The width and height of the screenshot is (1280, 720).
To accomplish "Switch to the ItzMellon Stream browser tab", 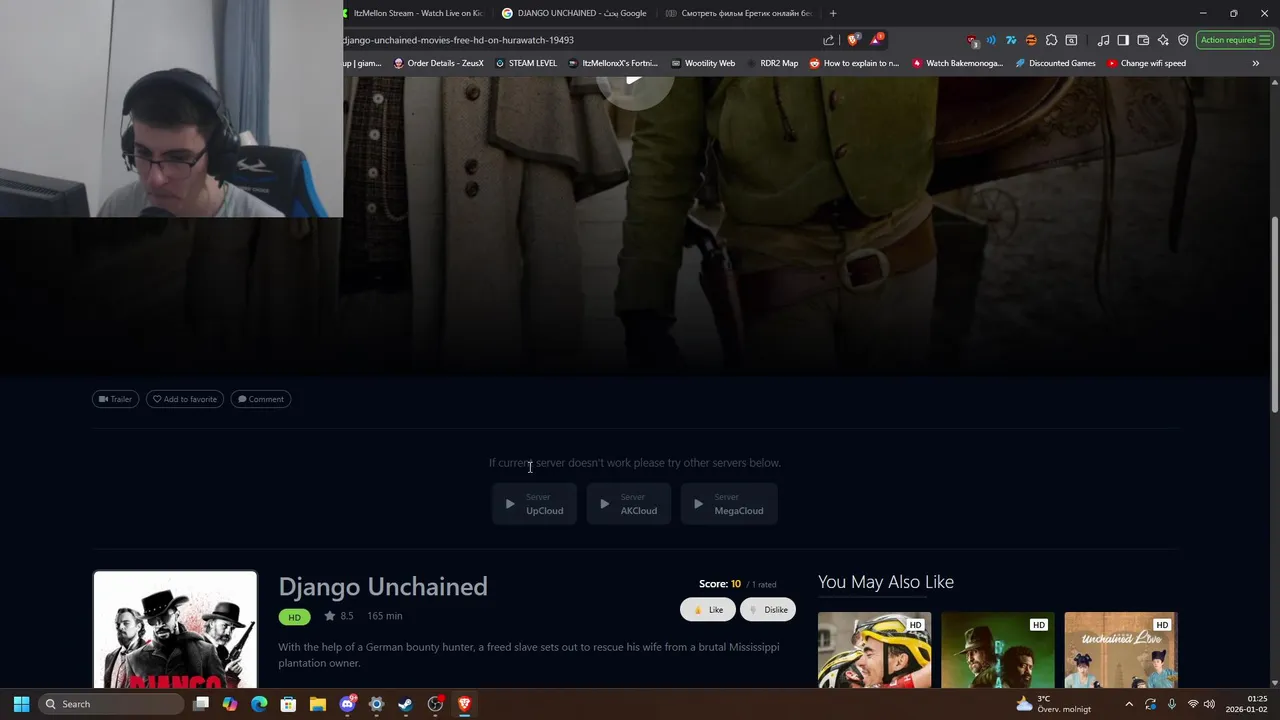I will coord(414,13).
